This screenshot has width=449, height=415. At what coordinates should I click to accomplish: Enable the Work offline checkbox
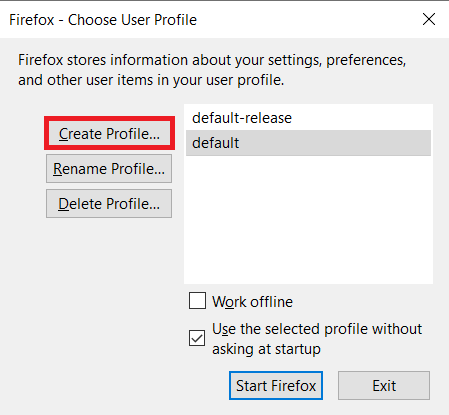coord(197,301)
